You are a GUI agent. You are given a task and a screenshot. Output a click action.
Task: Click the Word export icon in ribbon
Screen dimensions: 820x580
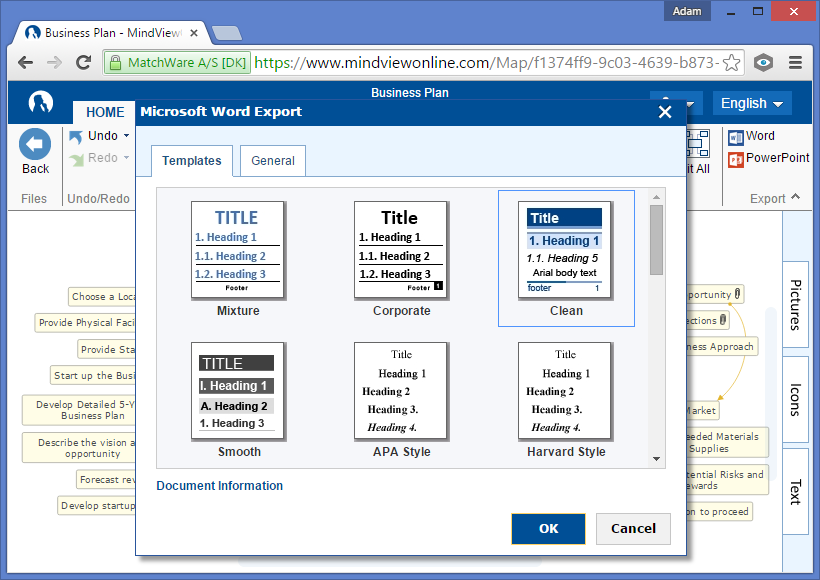[x=736, y=138]
